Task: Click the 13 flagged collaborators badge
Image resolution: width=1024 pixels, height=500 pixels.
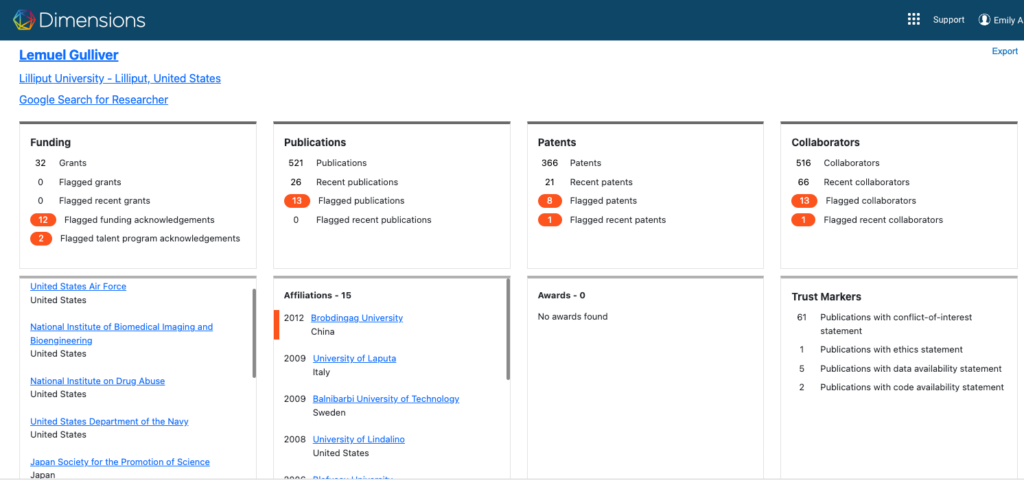Action: (x=804, y=201)
